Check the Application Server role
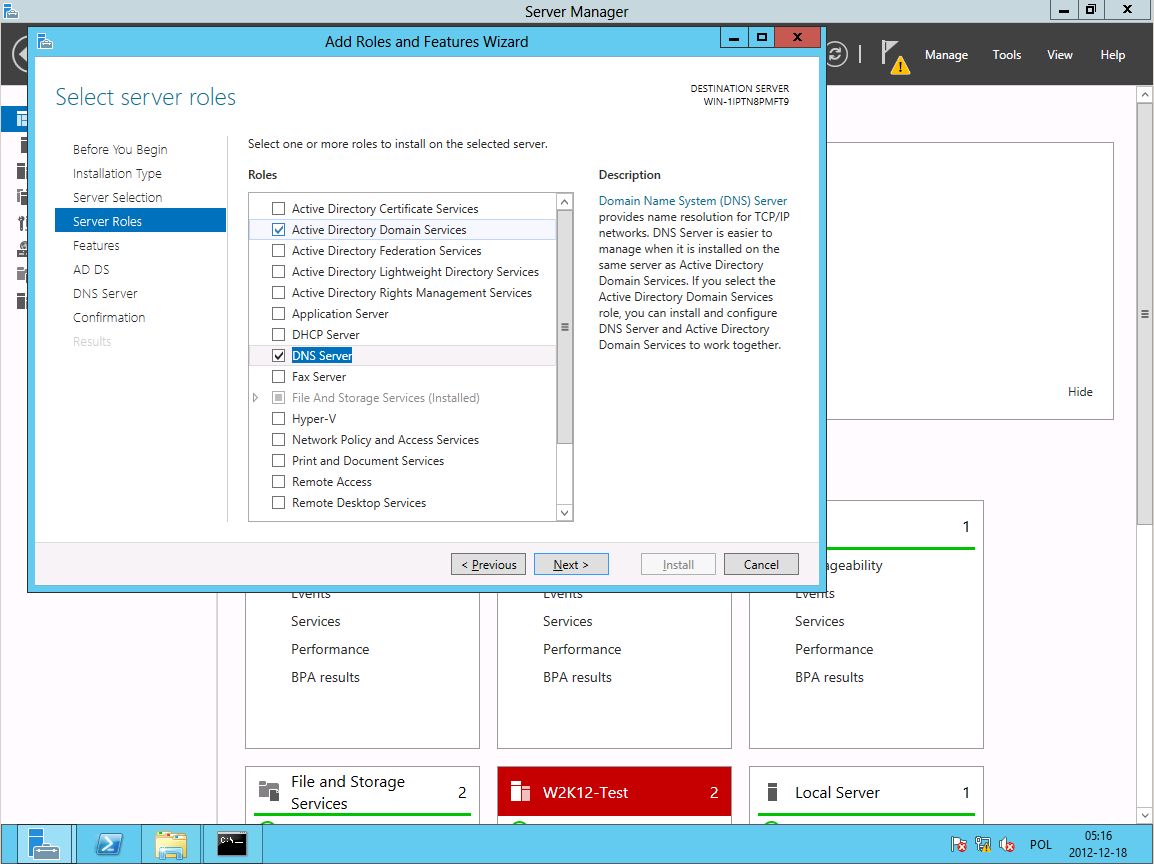The width and height of the screenshot is (1154, 864). (278, 314)
